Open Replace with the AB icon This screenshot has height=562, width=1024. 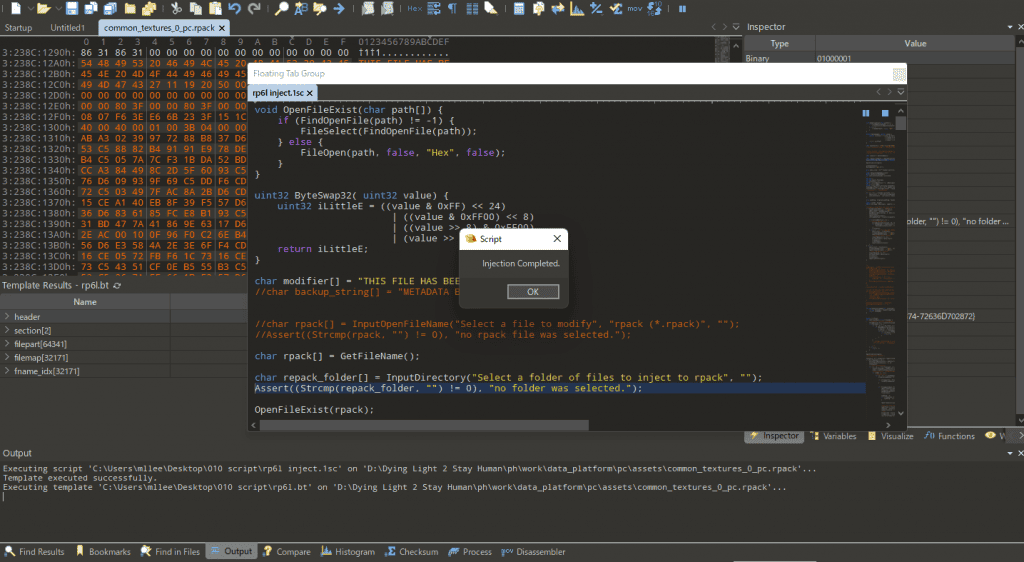point(300,8)
